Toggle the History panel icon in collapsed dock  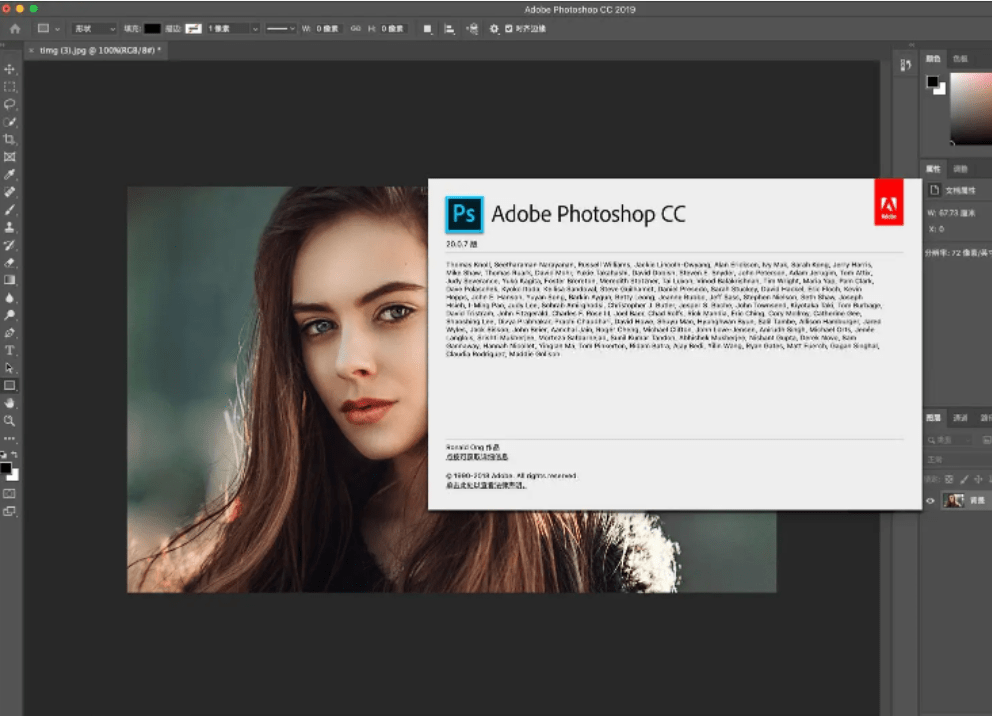pos(906,65)
